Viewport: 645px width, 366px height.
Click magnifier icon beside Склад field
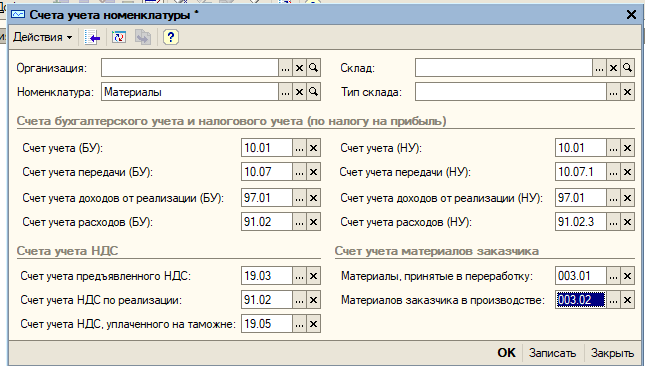(x=627, y=68)
